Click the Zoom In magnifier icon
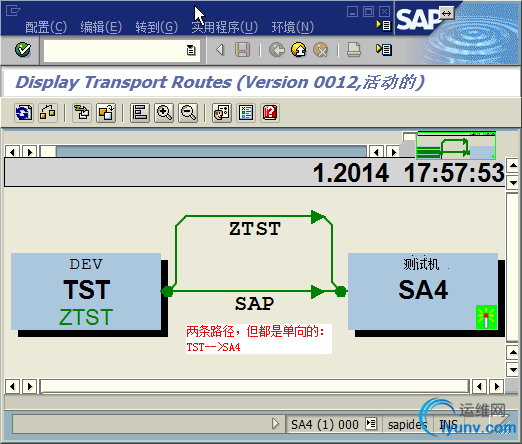The image size is (522, 444). [x=164, y=113]
